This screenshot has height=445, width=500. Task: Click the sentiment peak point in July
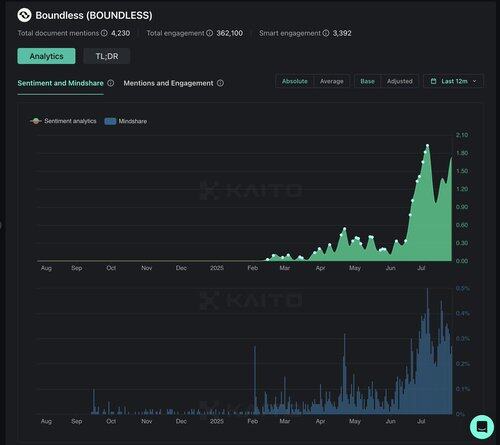coord(428,145)
